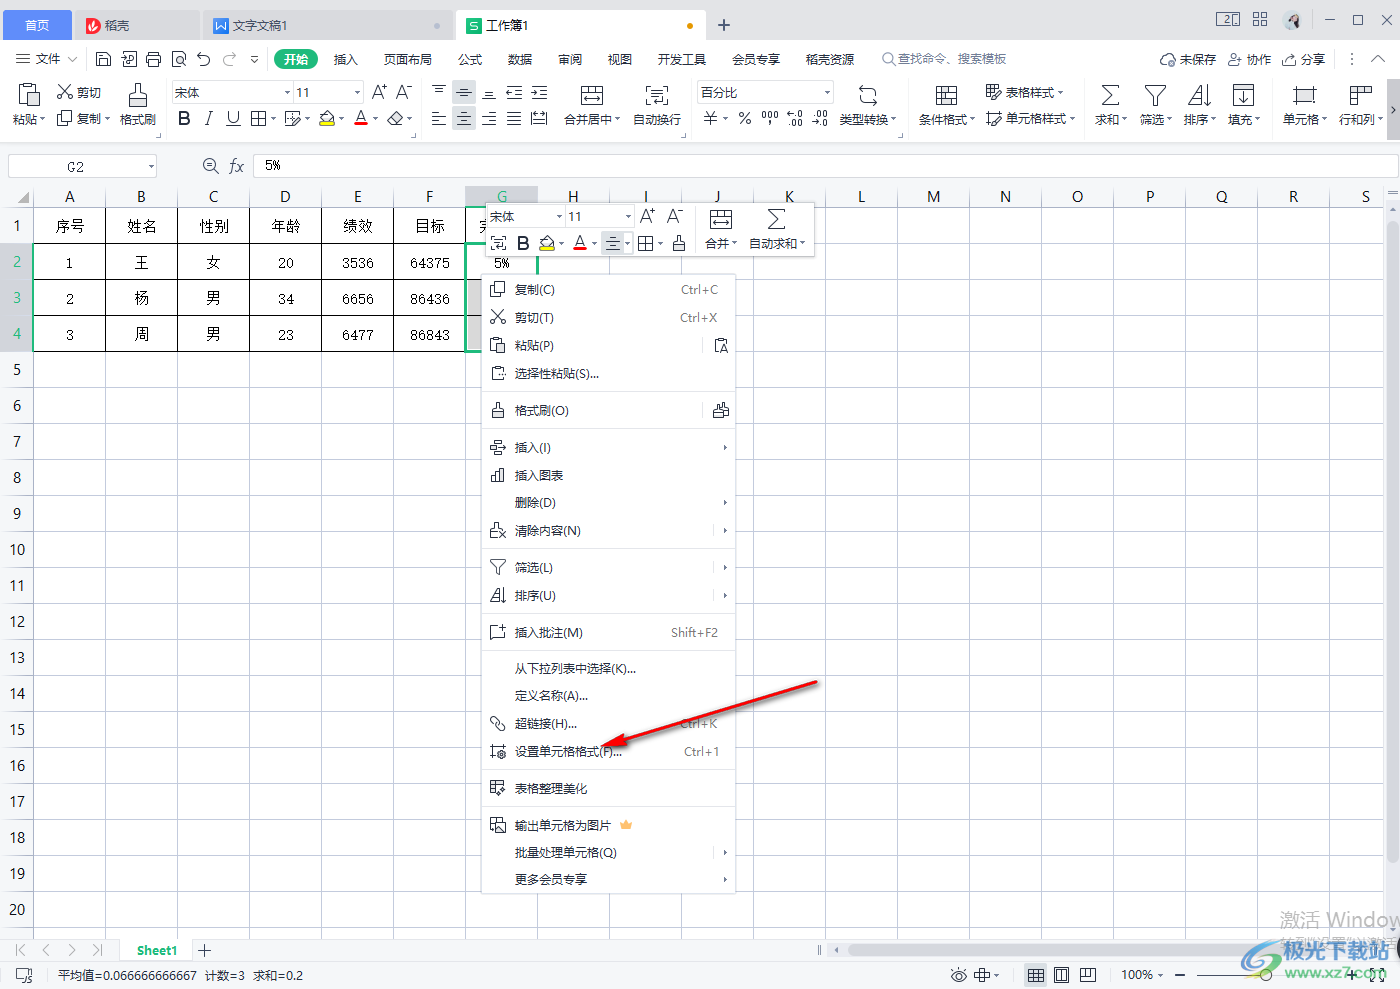The width and height of the screenshot is (1400, 989).
Task: Open the 插入 ribbon tab
Action: 345,59
